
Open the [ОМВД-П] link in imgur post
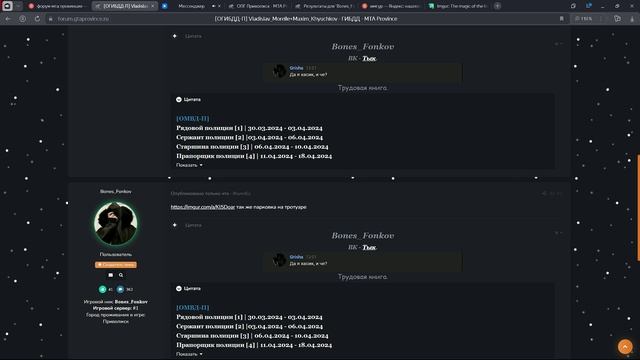tap(193, 307)
